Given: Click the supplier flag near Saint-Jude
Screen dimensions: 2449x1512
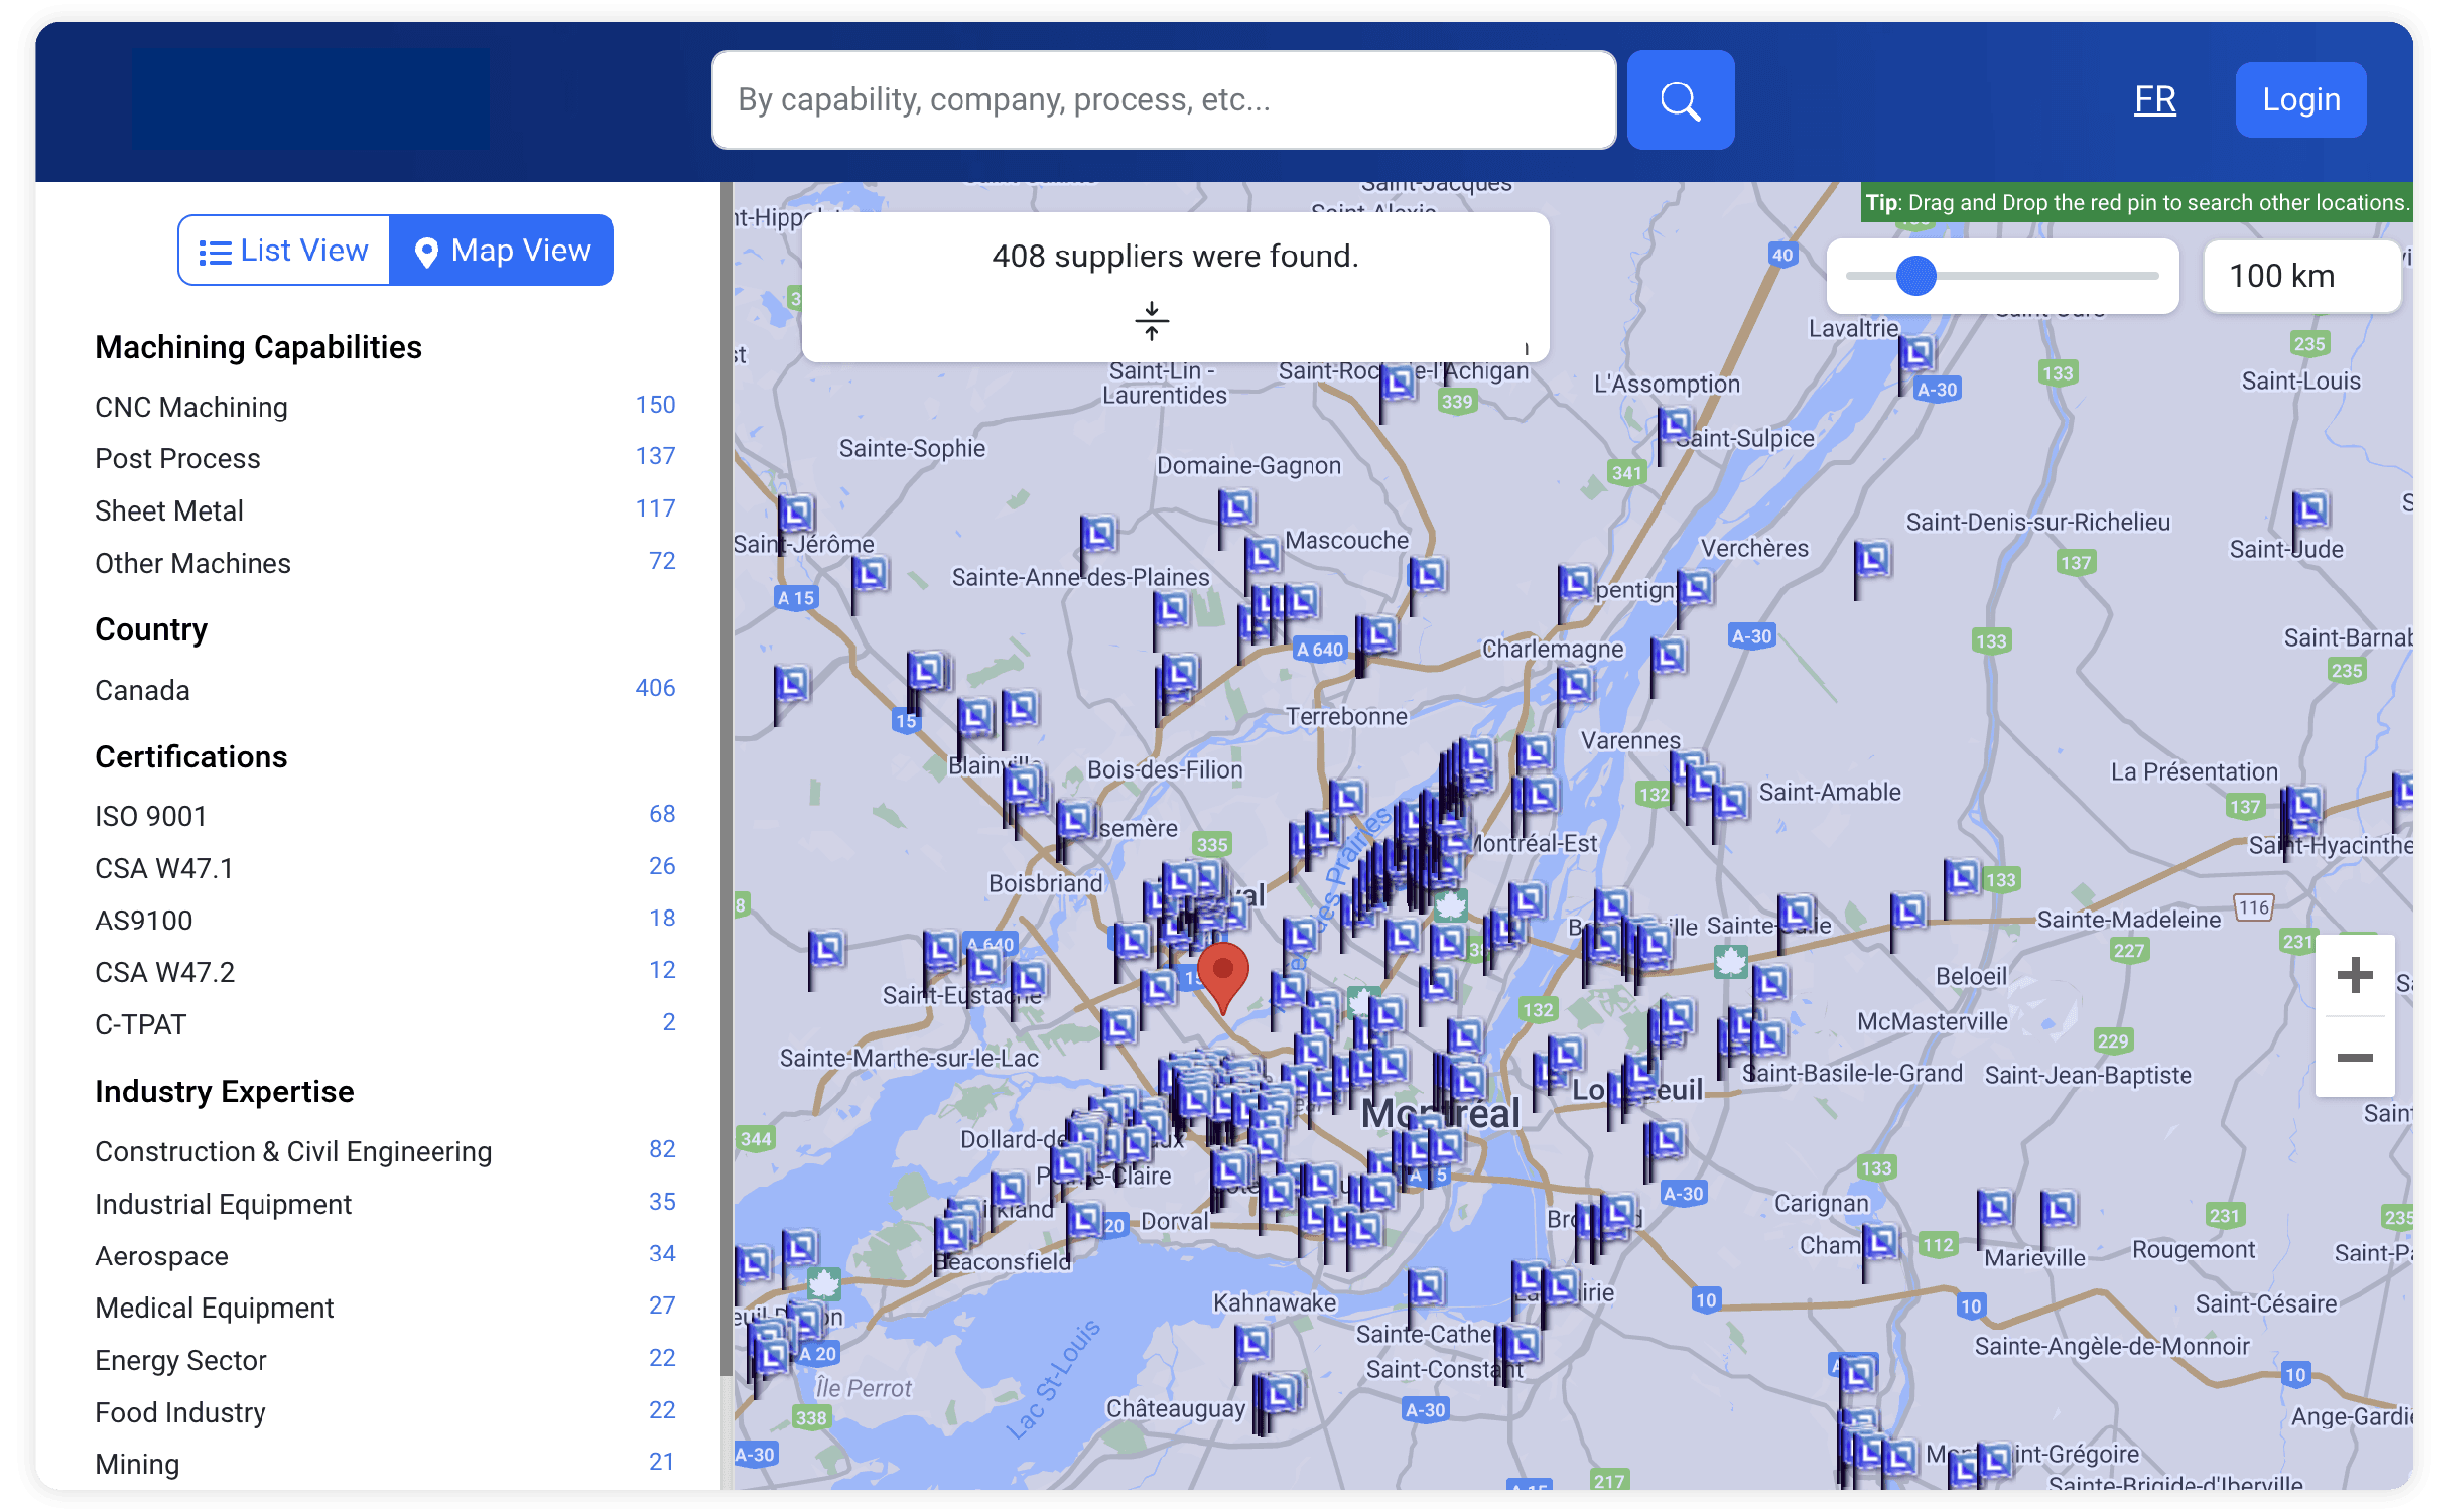Looking at the screenshot, I should [2310, 510].
